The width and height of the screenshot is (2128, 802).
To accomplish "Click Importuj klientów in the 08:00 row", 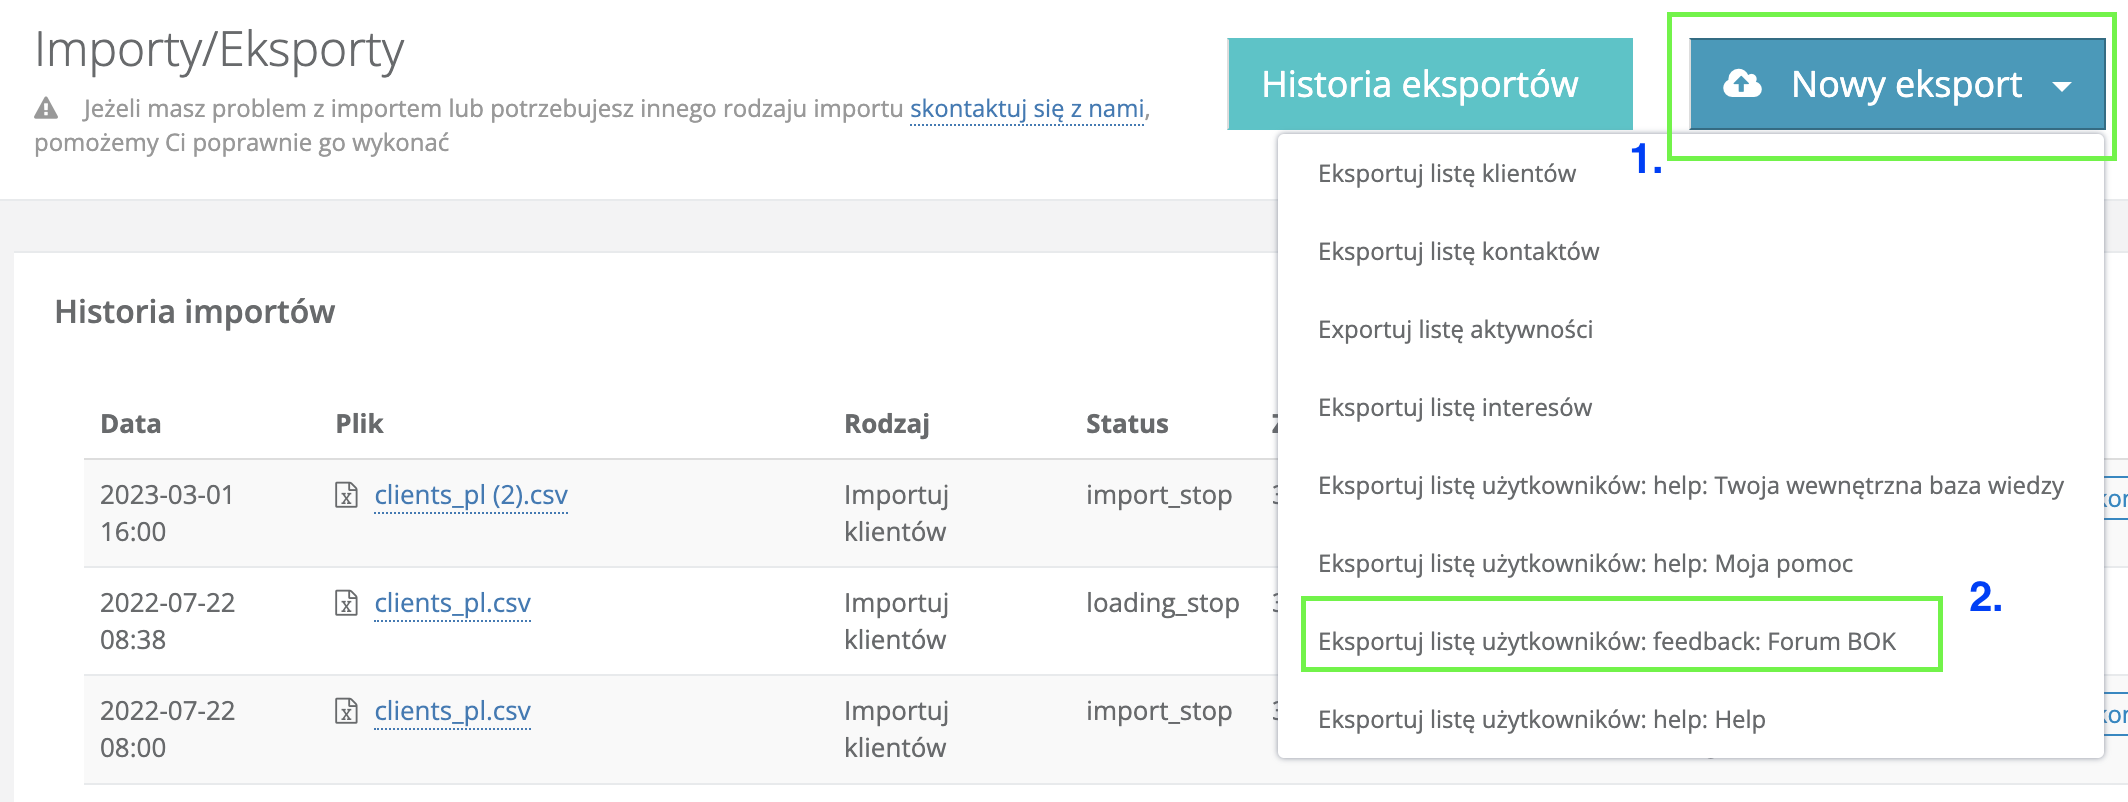I will click(x=896, y=729).
